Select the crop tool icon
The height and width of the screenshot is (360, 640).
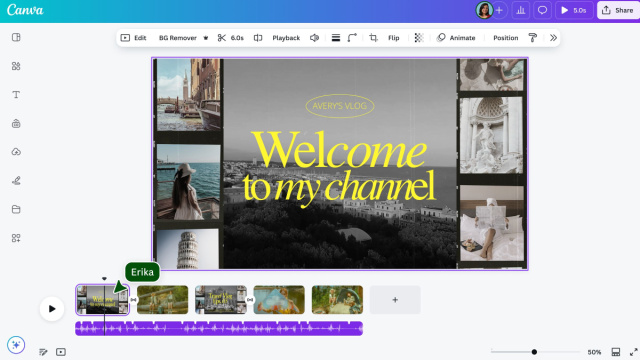tap(373, 38)
